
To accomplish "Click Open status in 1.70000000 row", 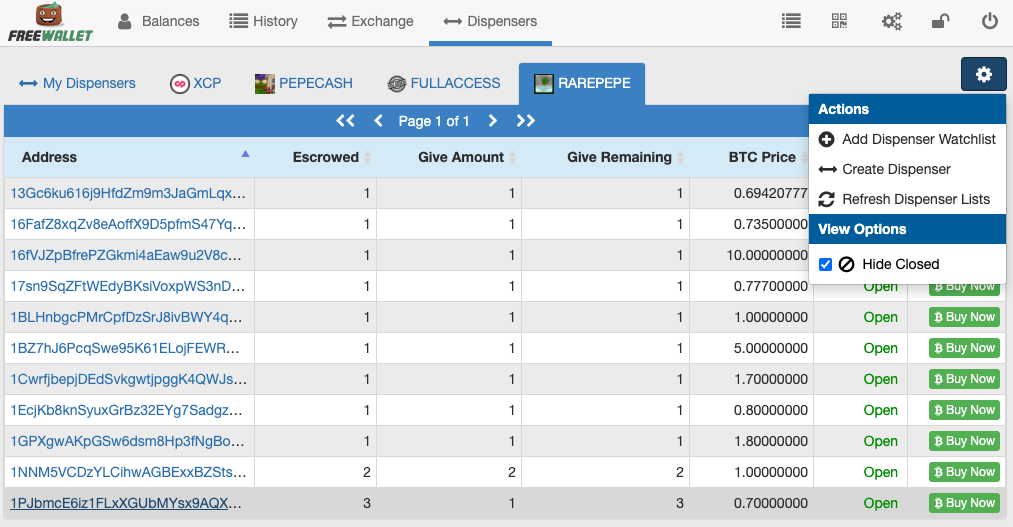I will point(881,379).
